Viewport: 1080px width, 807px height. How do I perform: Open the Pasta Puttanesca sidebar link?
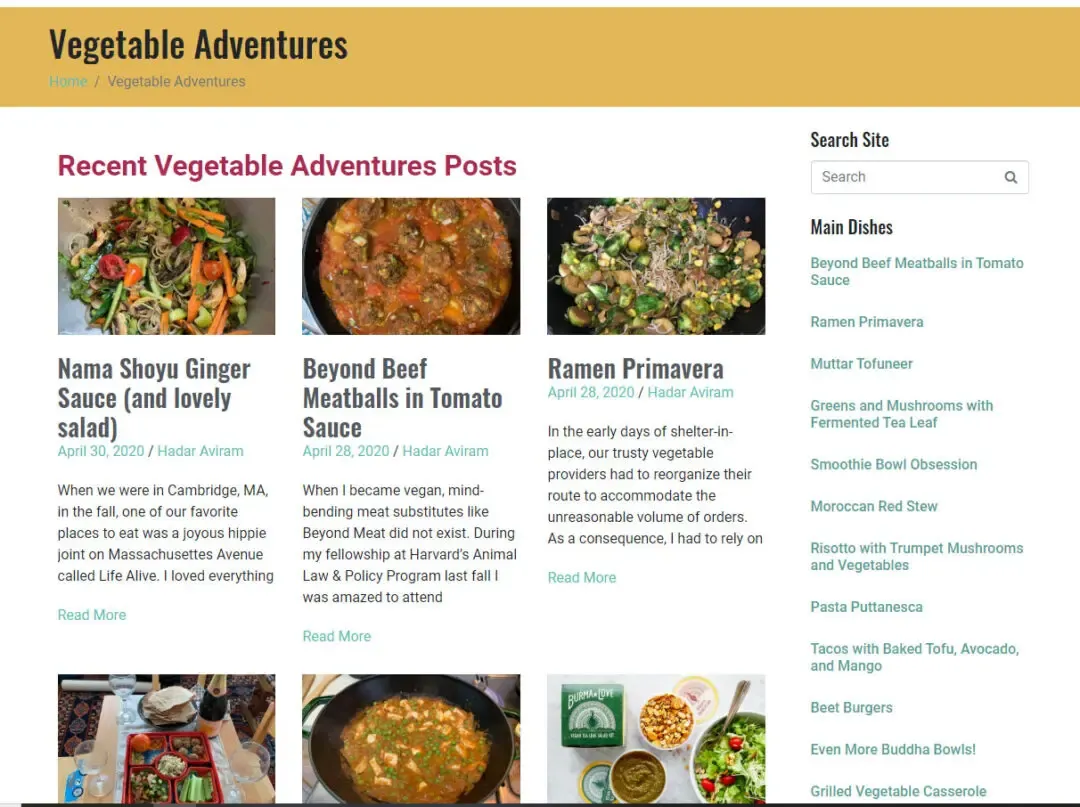coord(866,607)
